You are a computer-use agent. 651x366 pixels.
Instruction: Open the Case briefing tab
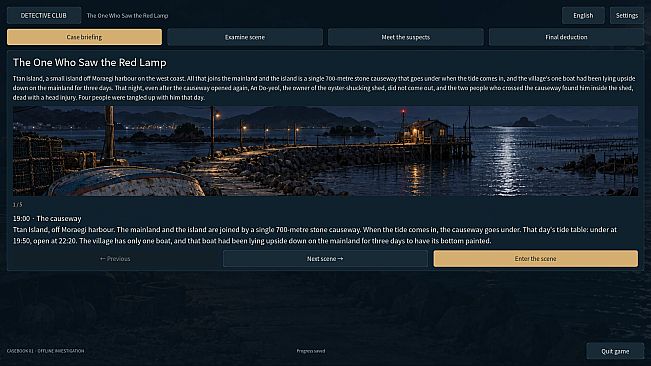(x=84, y=37)
